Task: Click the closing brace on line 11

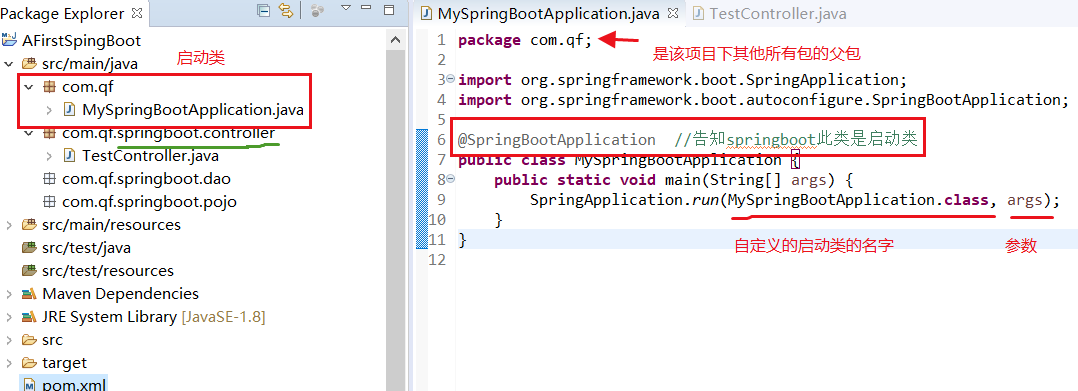Action: (462, 239)
